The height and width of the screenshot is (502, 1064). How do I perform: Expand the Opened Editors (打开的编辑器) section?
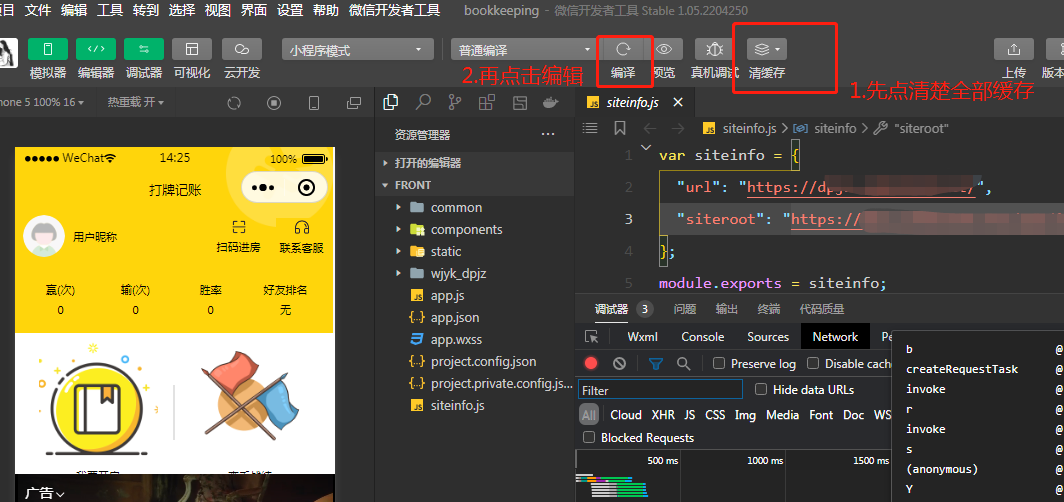pyautogui.click(x=474, y=163)
